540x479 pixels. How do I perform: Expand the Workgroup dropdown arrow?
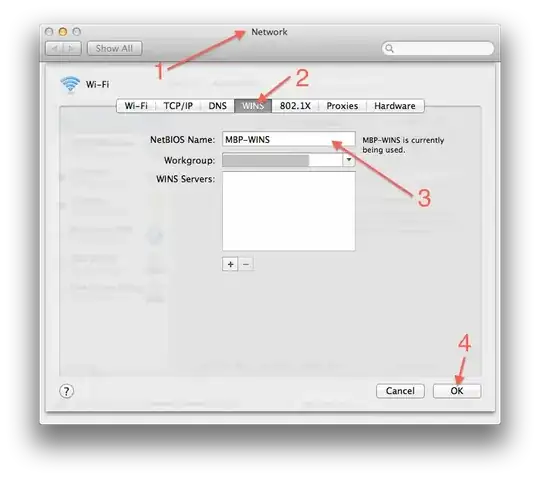[x=349, y=160]
